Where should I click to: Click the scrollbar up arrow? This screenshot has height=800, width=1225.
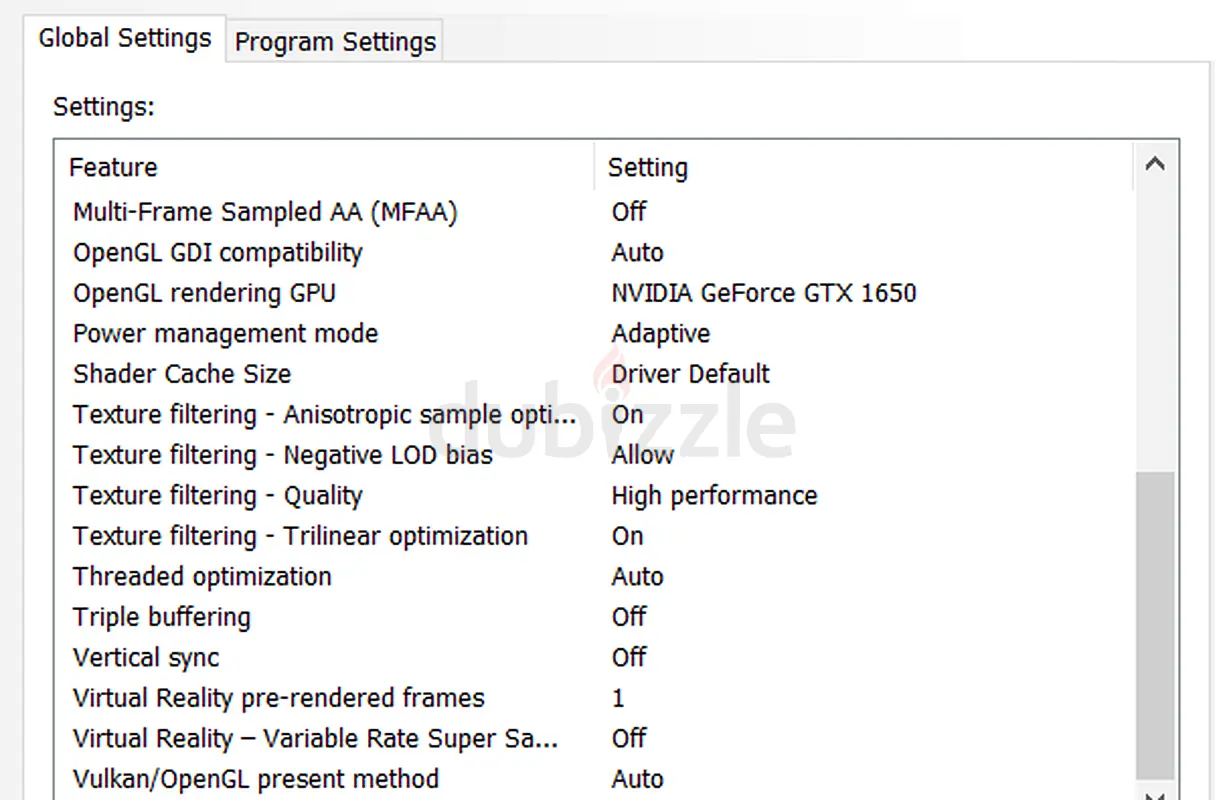[1154, 164]
